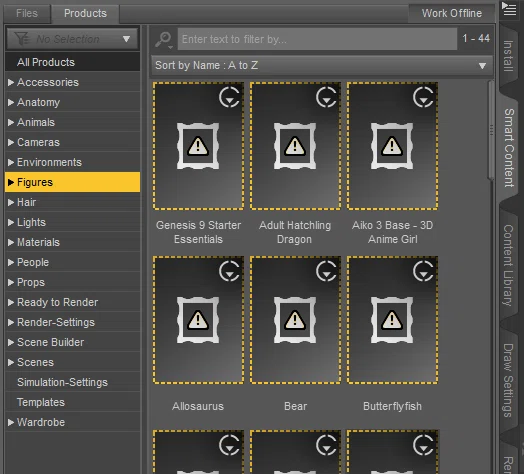Expand the People category arrow
Screen dimensions: 524x474
coord(11,262)
